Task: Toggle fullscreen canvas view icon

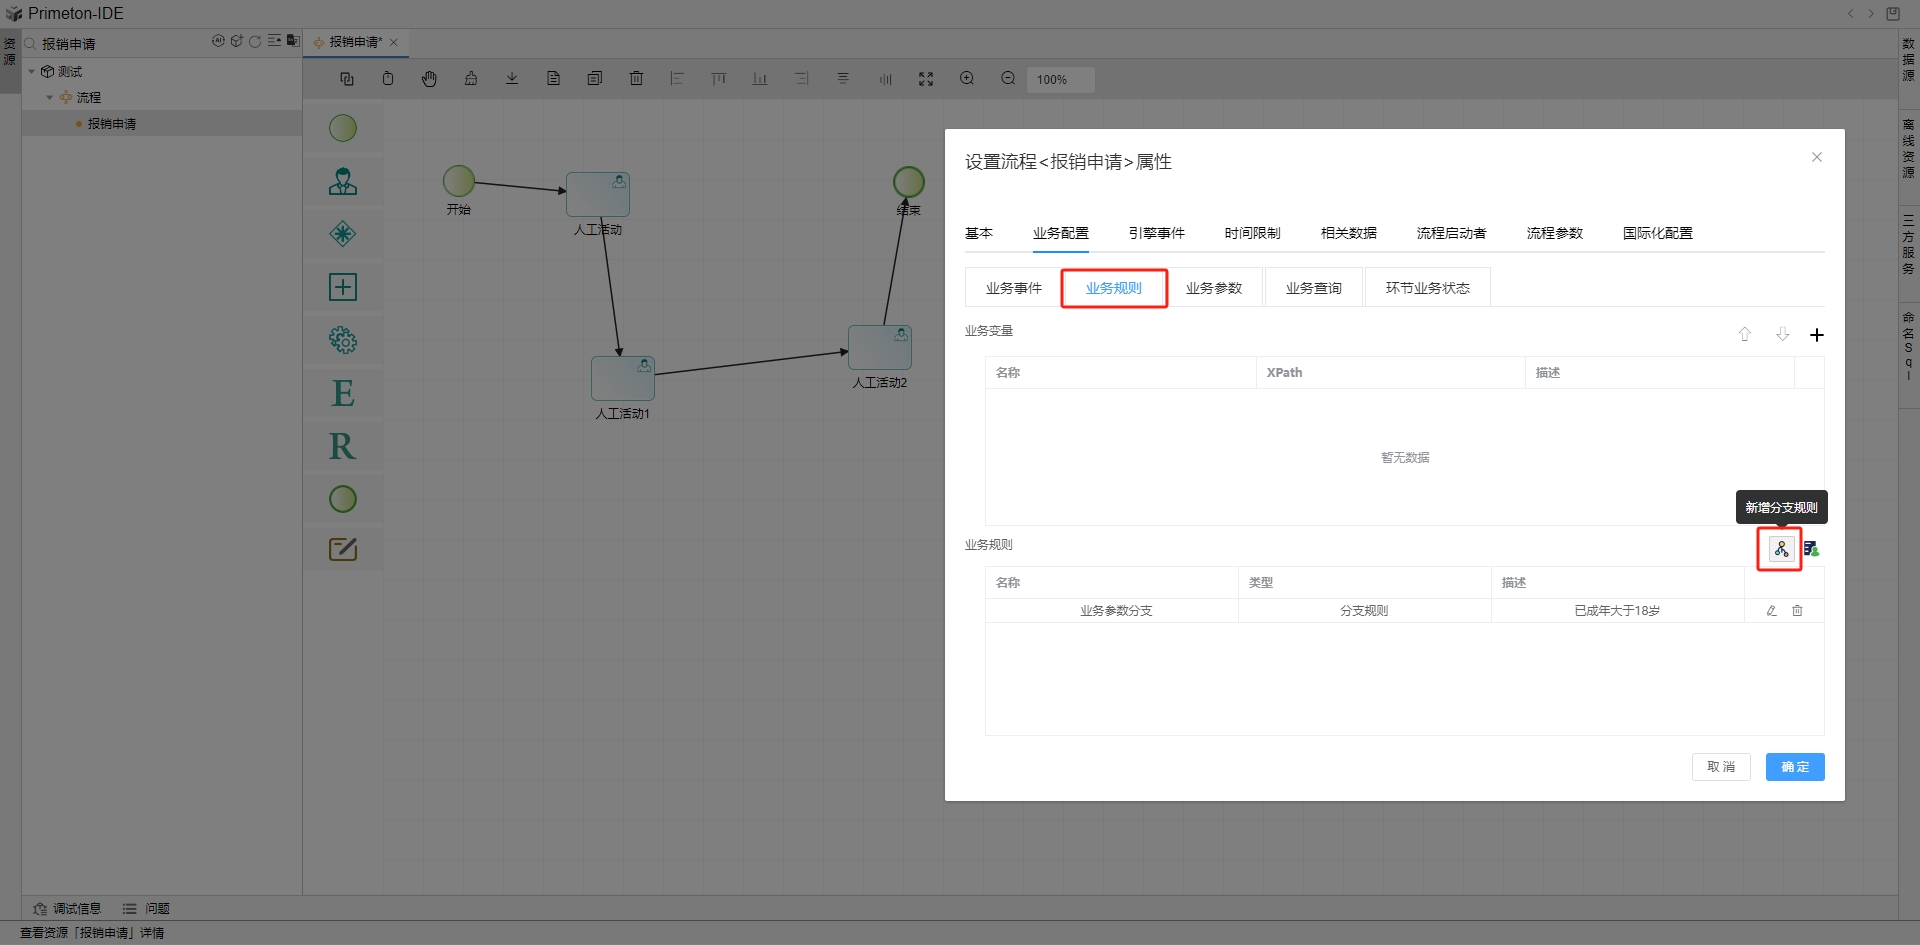Action: [x=926, y=79]
